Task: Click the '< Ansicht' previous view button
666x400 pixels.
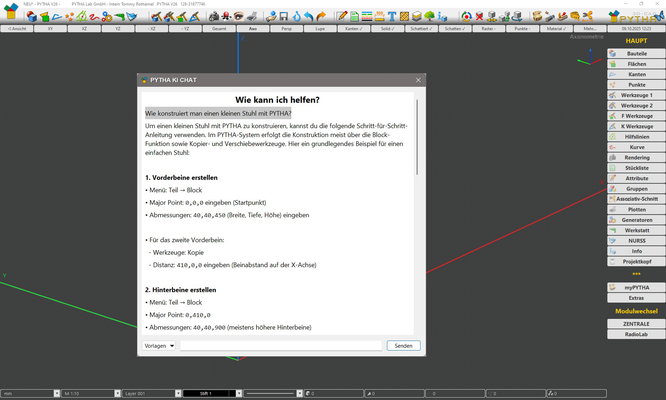Action: click(17, 29)
